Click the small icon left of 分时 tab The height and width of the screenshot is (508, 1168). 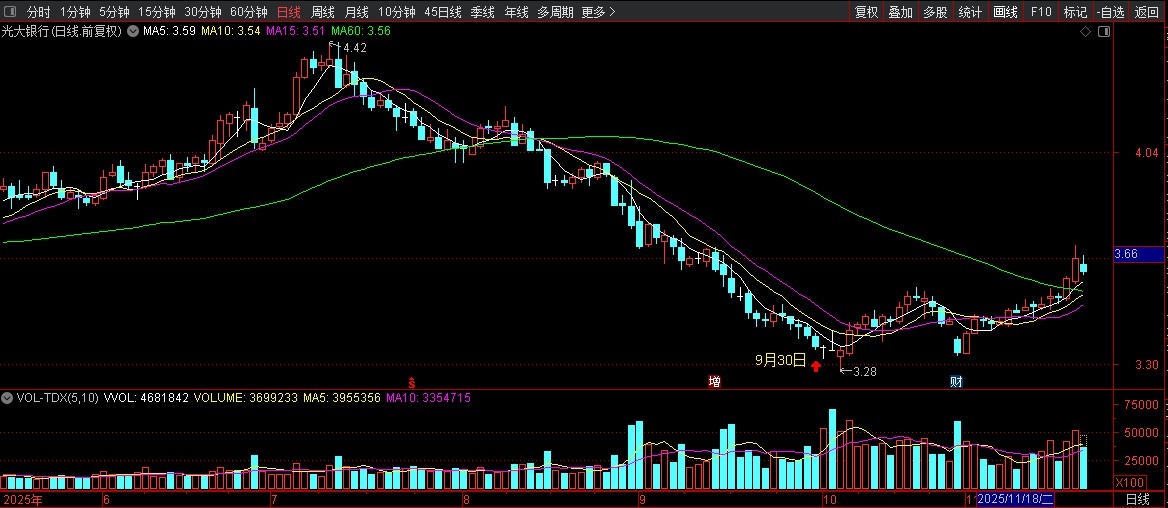[x=12, y=12]
